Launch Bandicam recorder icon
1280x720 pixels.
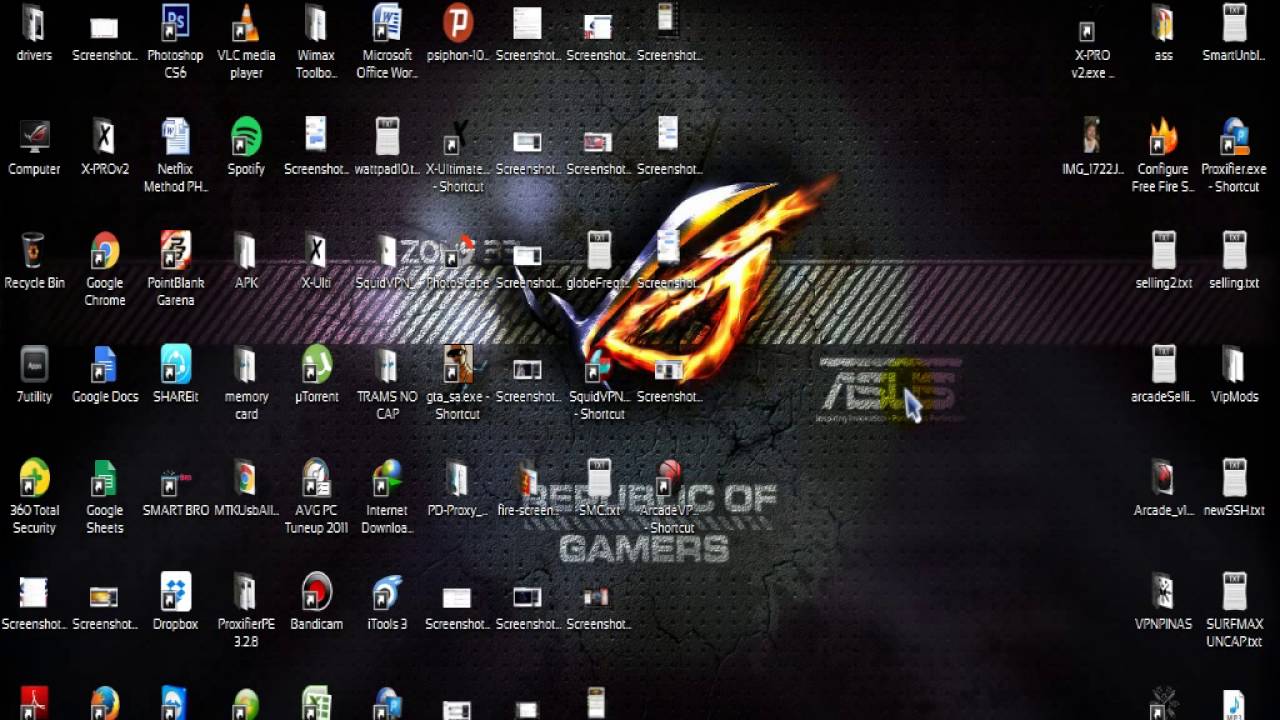click(x=316, y=592)
